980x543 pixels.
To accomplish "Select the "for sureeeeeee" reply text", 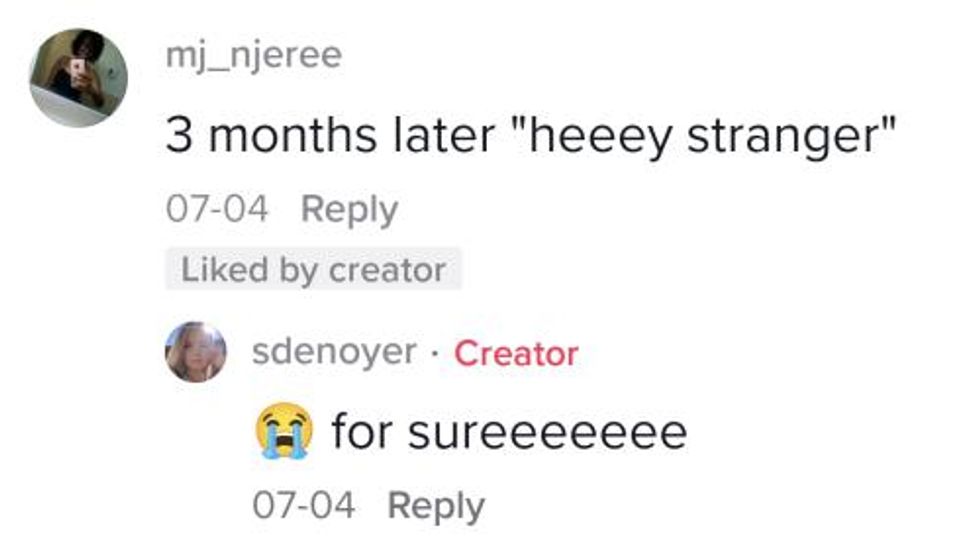I will (509, 432).
